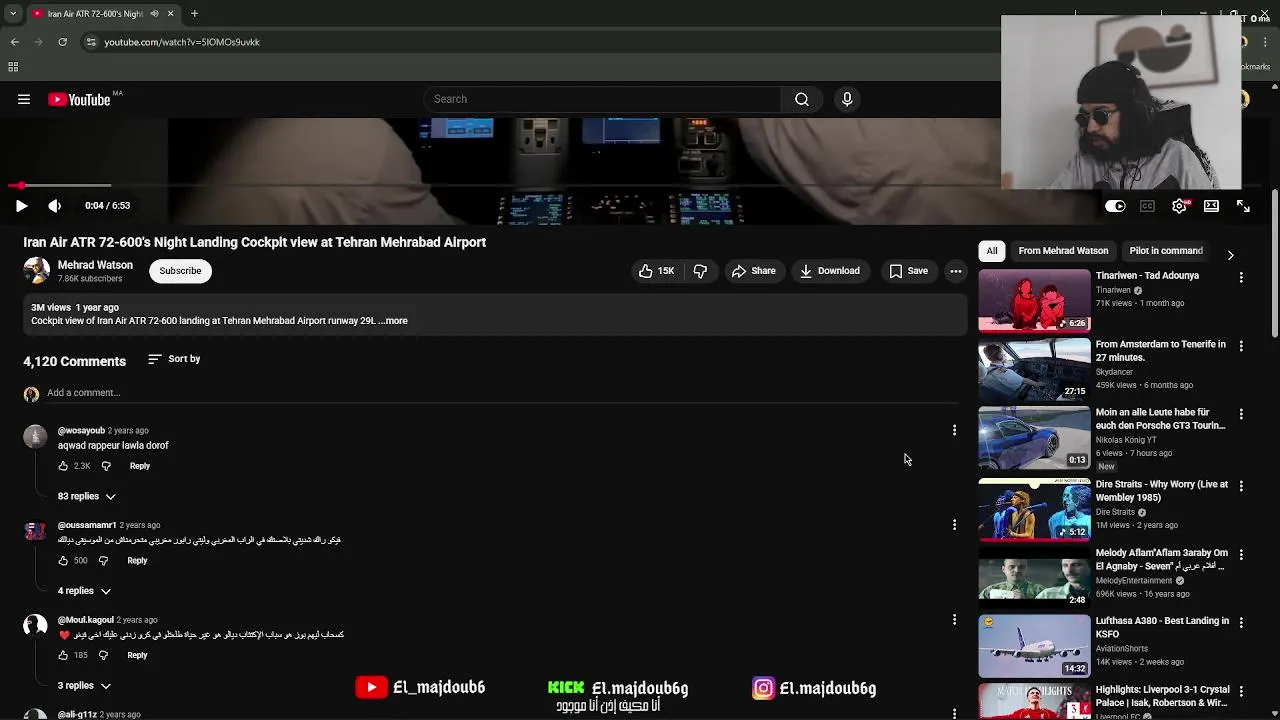Expand 4 replies thread
This screenshot has height=720, width=1280.
point(84,591)
